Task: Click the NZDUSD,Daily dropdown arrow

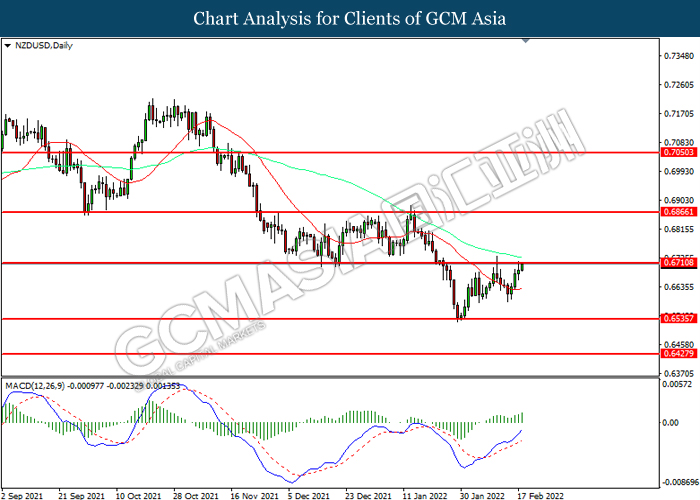Action: 8,46
